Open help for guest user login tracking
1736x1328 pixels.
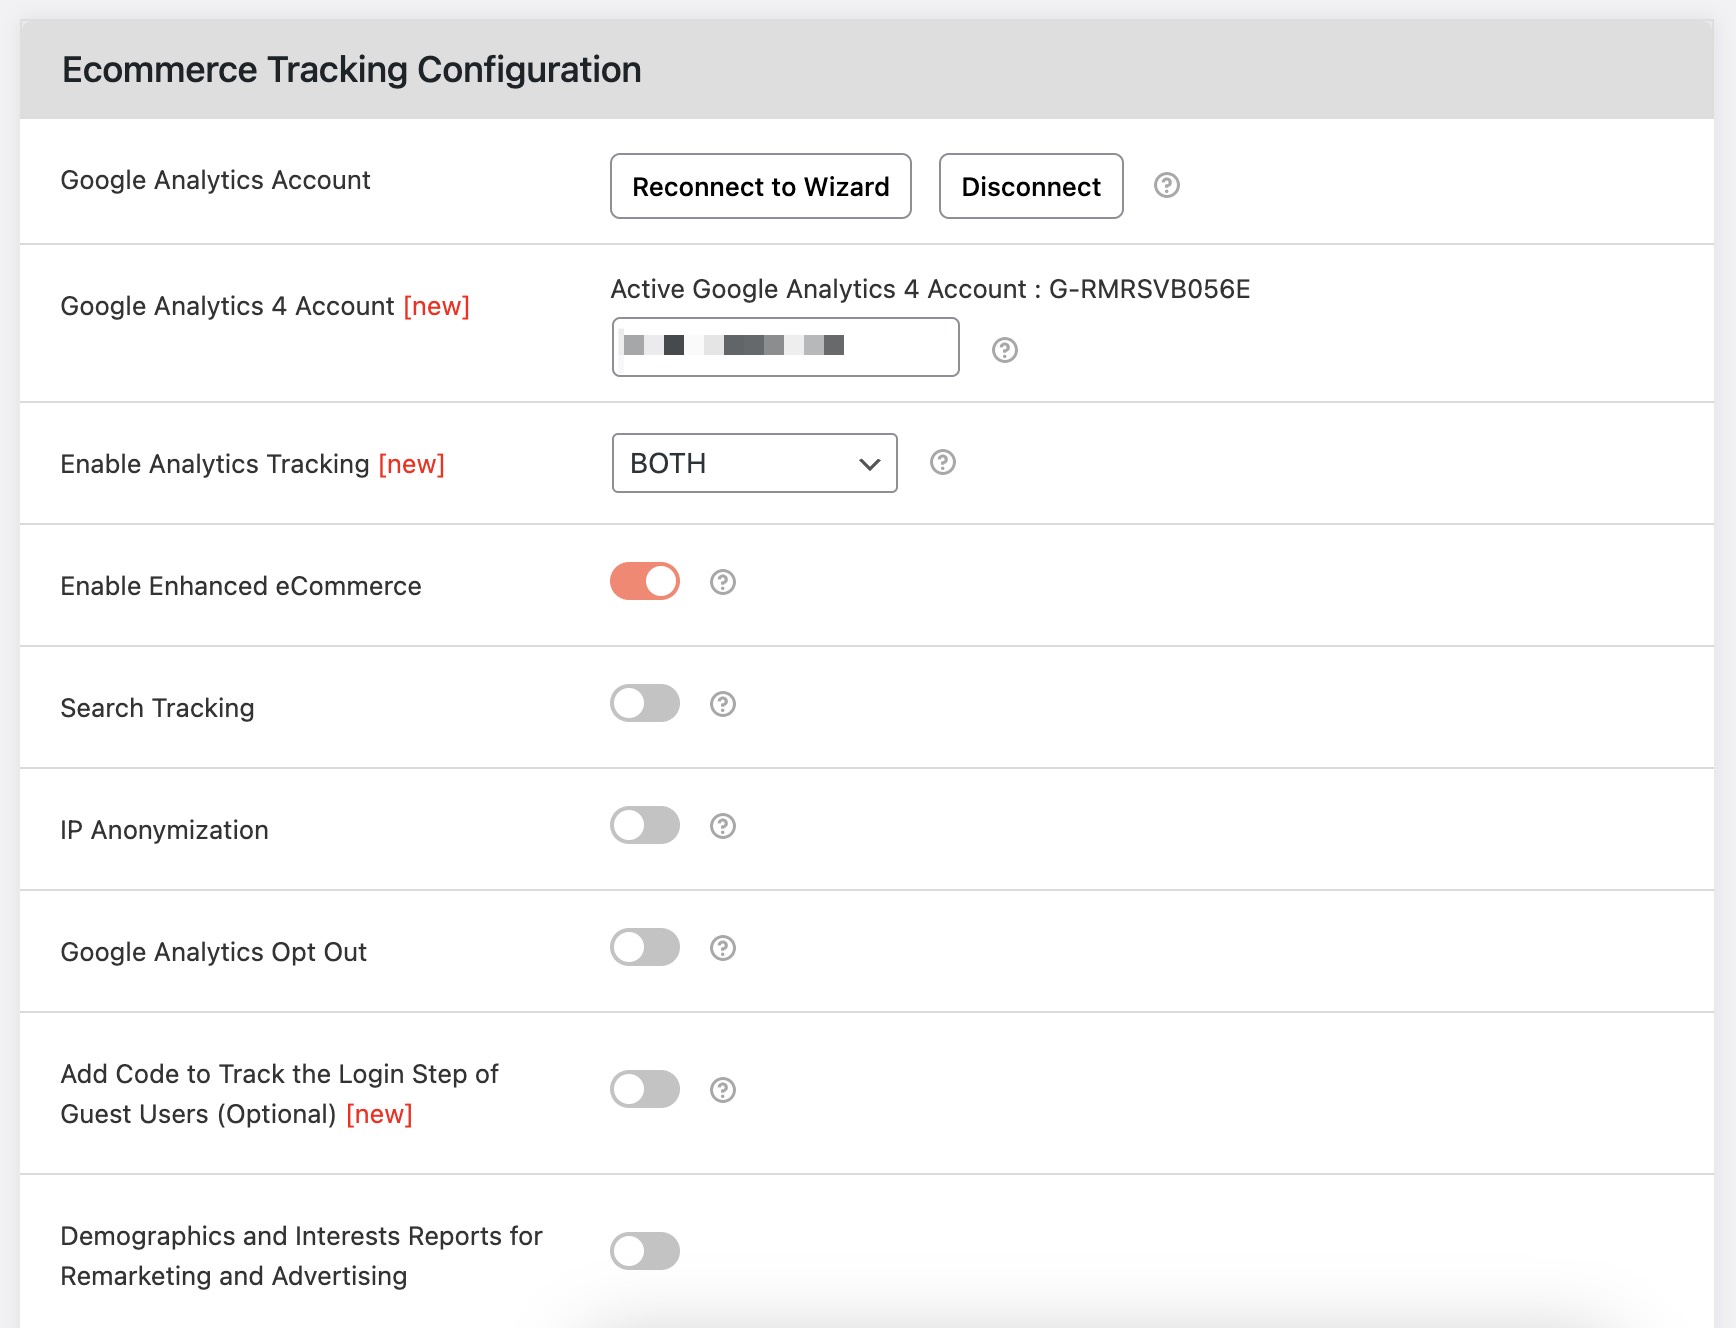click(722, 1089)
